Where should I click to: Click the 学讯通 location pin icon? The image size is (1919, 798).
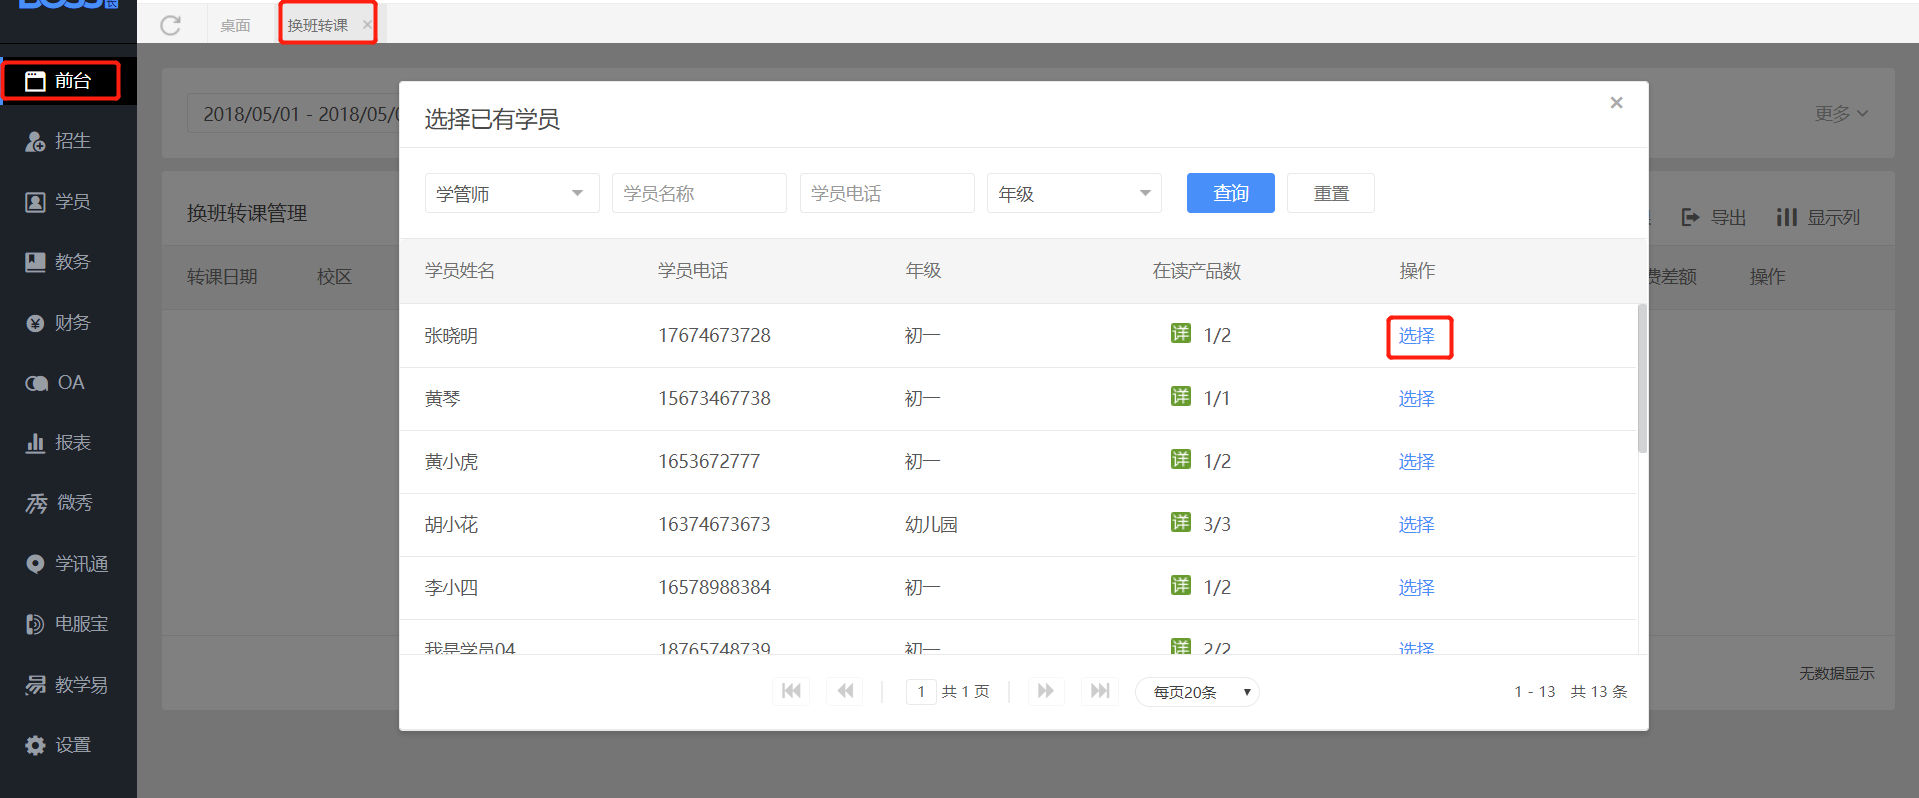pyautogui.click(x=35, y=564)
